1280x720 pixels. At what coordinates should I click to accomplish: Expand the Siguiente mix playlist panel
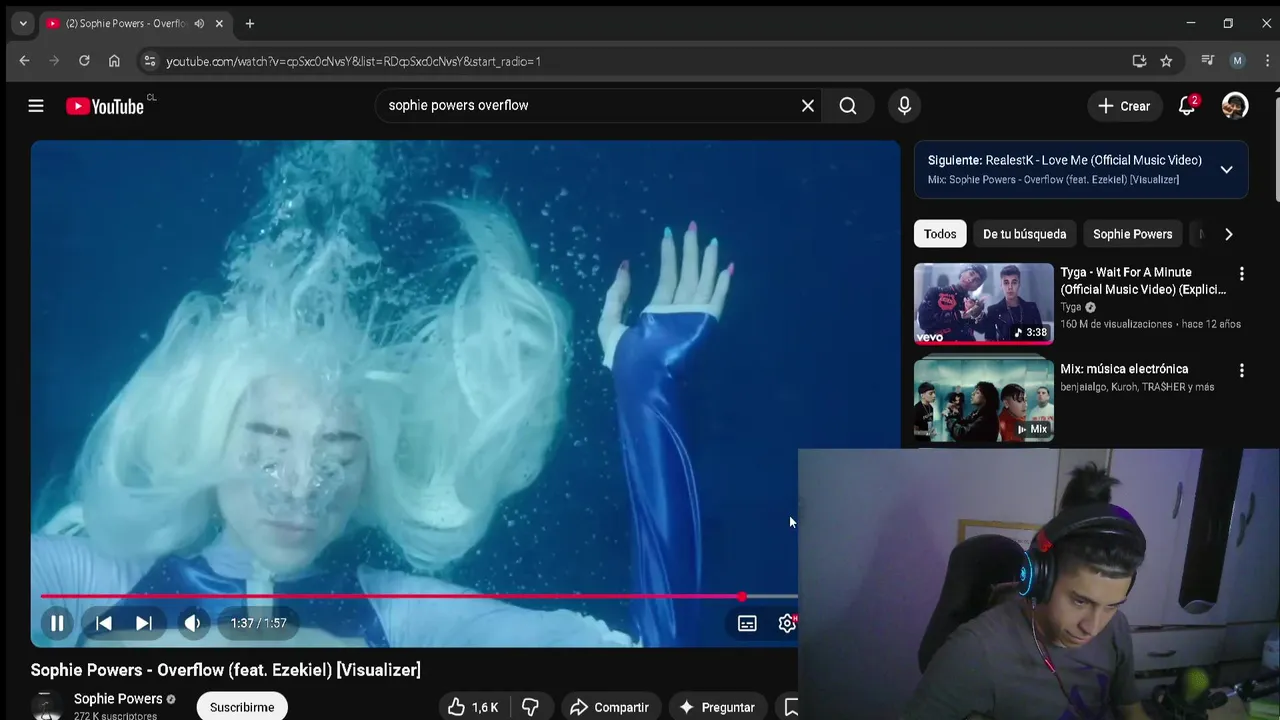coord(1226,169)
